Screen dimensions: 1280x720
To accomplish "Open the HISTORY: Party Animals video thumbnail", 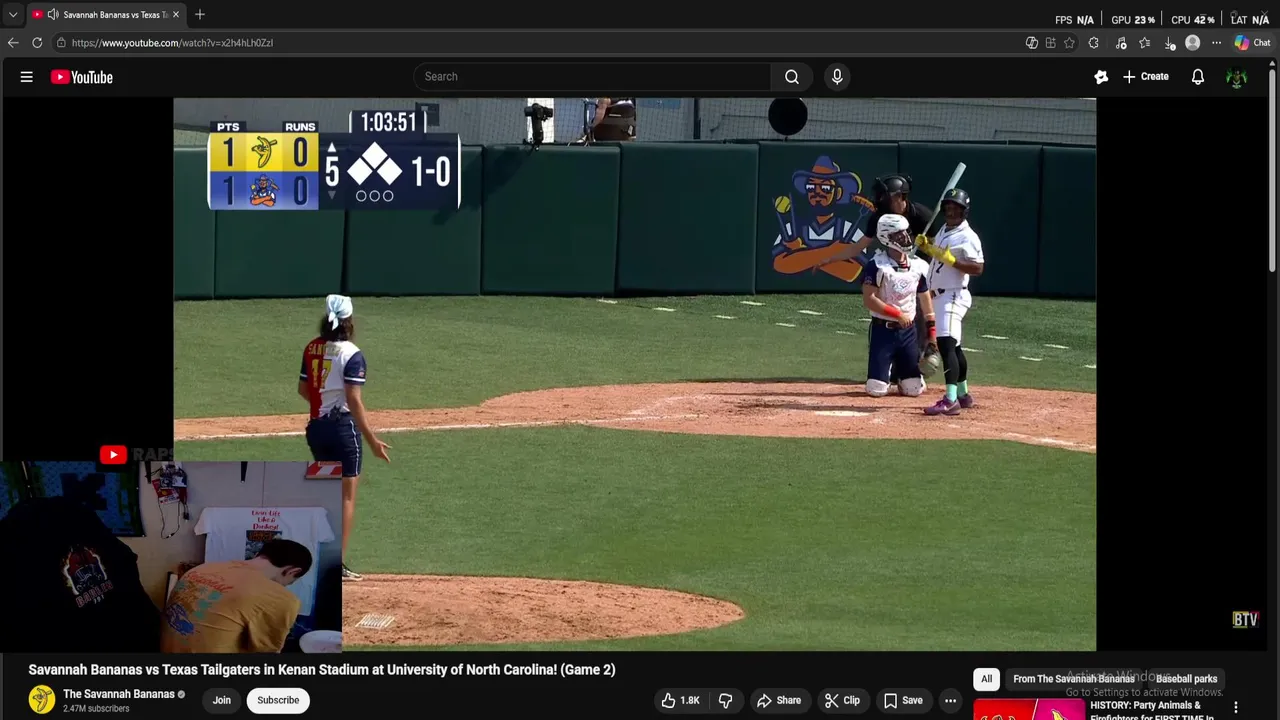I will 1029,709.
